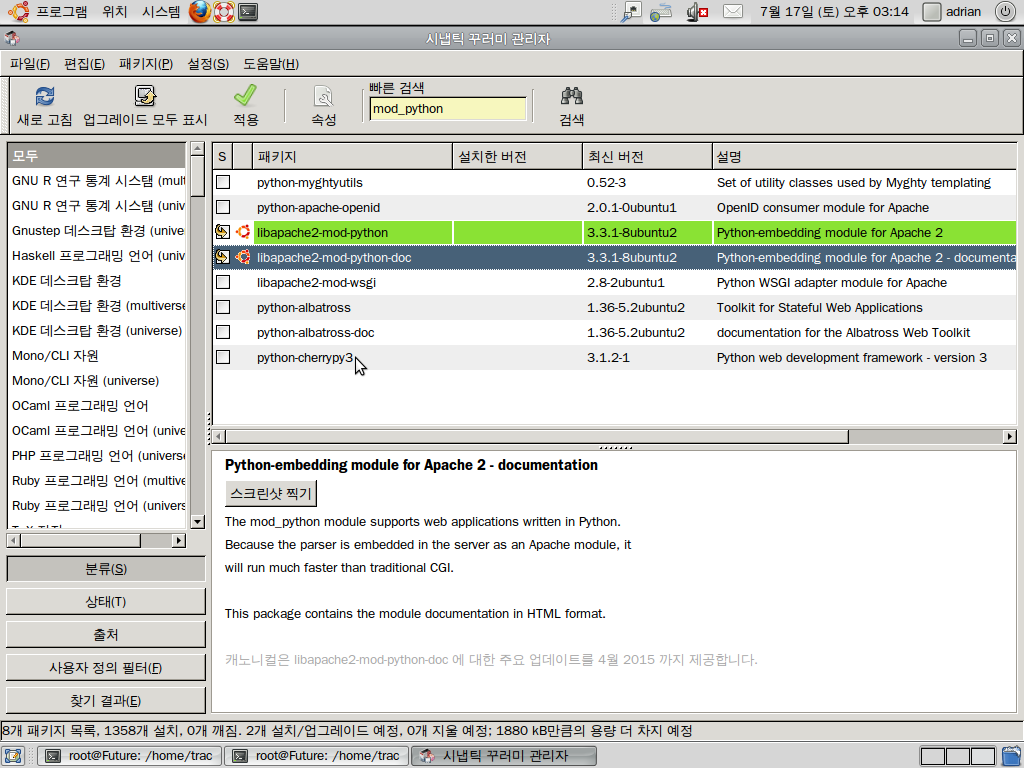Screen dimensions: 1024x768
Task: Open the 설정 menu
Action: 208,63
